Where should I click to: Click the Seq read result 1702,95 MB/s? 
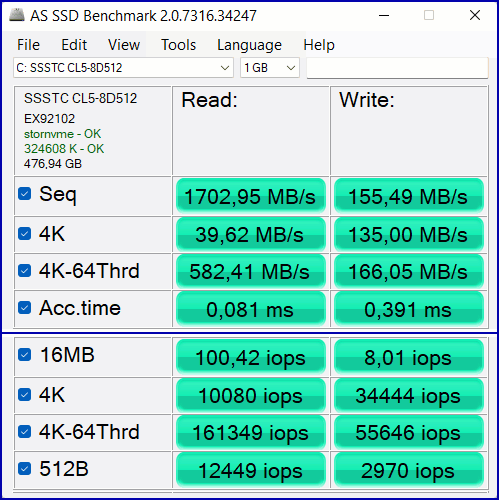[x=251, y=196]
